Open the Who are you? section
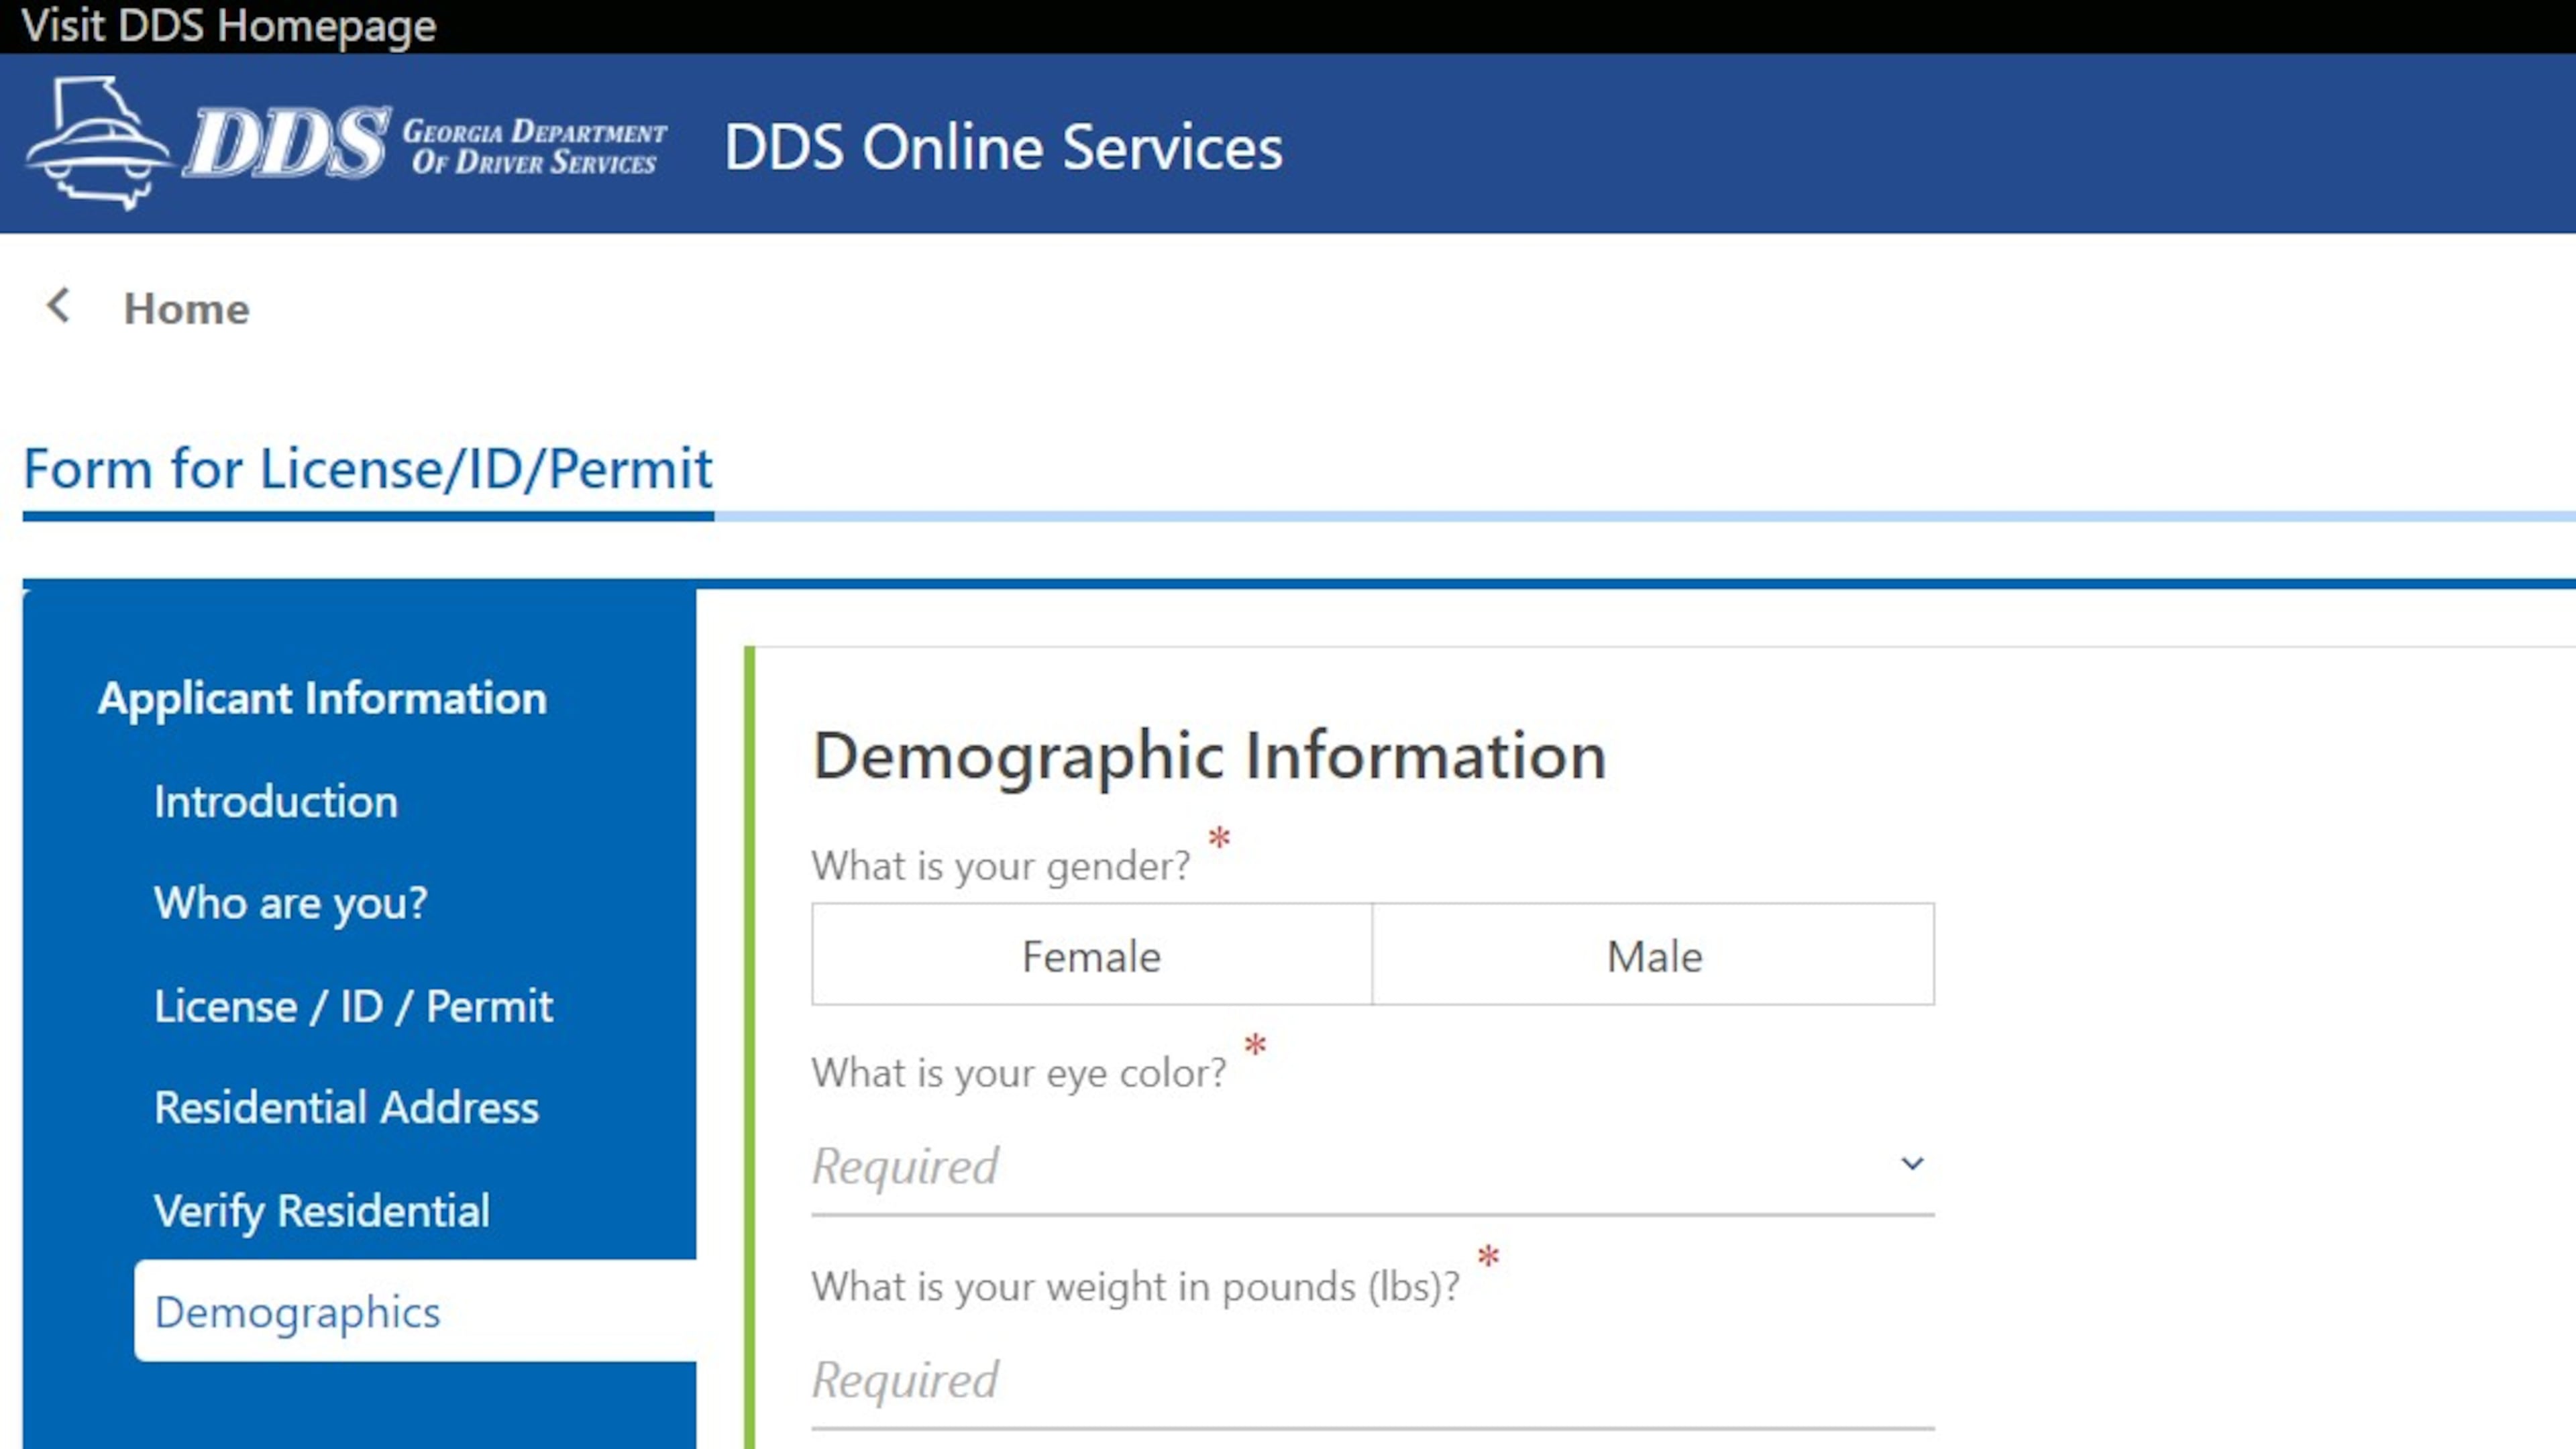This screenshot has height=1449, width=2576. coord(290,903)
